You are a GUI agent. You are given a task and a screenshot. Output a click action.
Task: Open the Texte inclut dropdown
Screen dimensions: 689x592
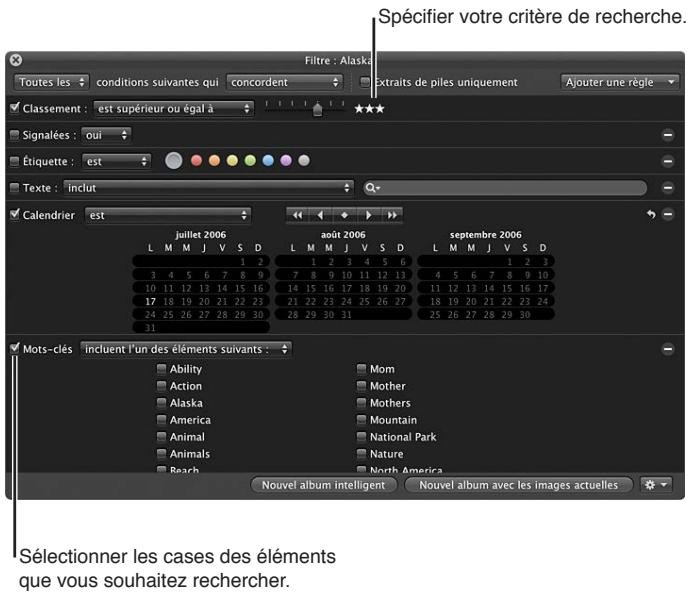click(x=209, y=188)
